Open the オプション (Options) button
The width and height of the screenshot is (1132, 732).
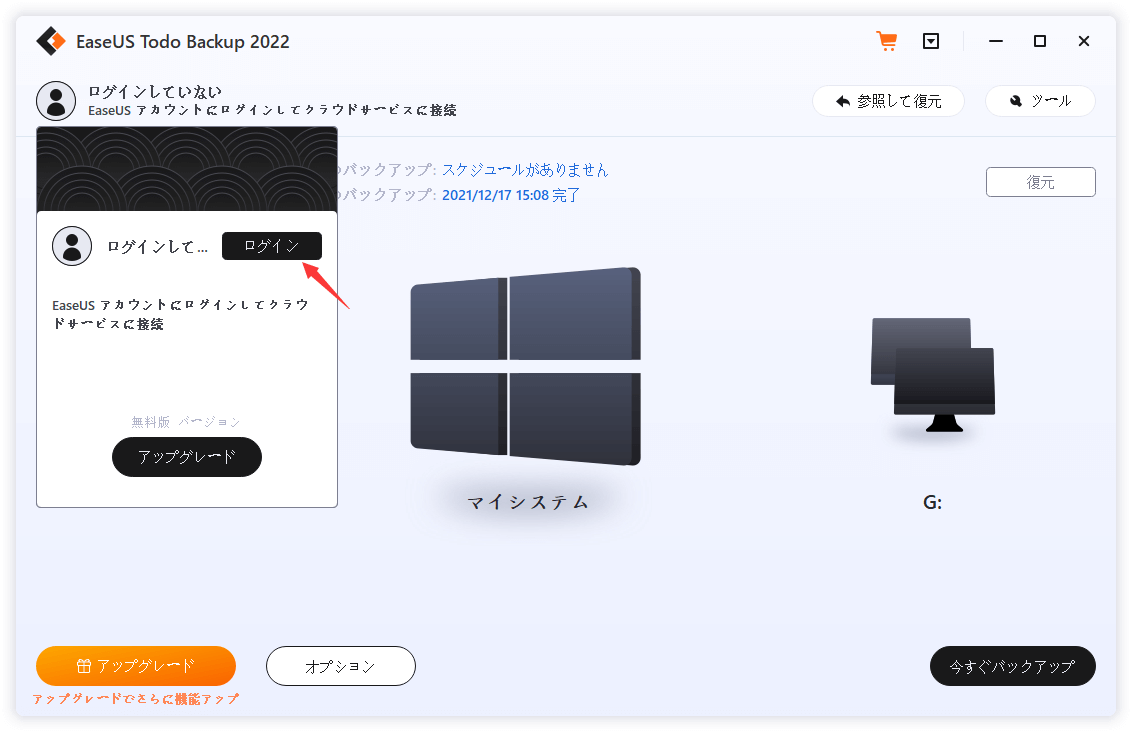[x=340, y=665]
